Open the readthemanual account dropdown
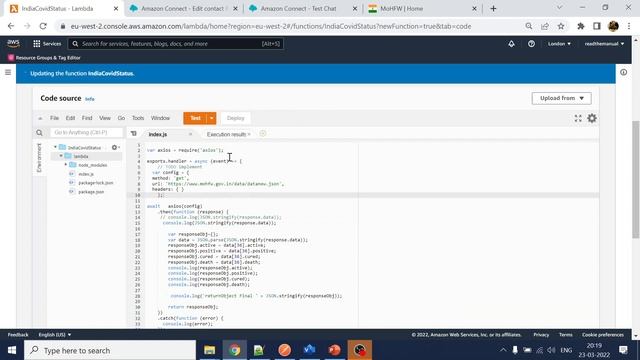640x360 pixels. (604, 44)
